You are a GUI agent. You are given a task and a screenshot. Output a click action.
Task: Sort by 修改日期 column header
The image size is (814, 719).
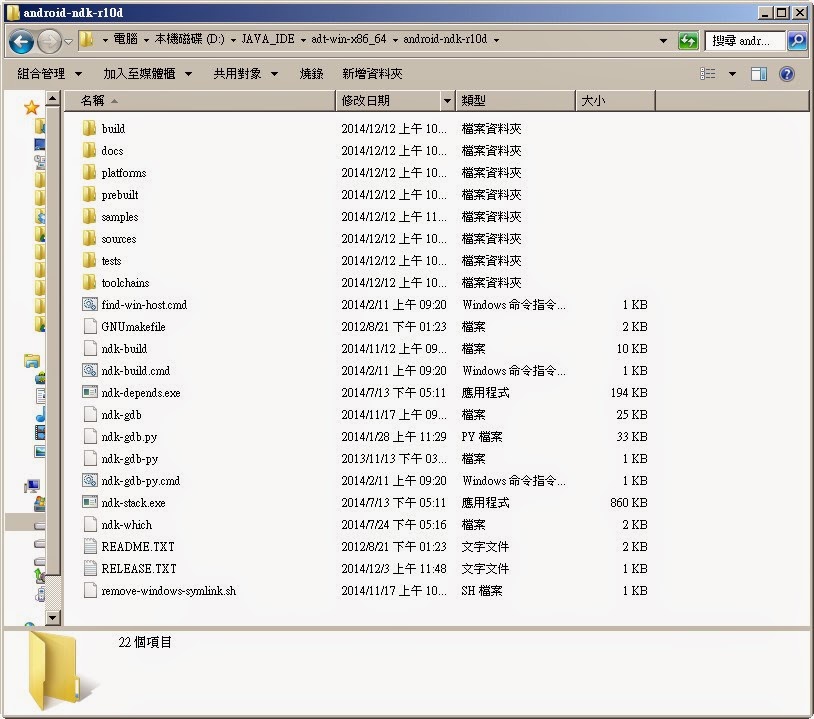click(388, 101)
